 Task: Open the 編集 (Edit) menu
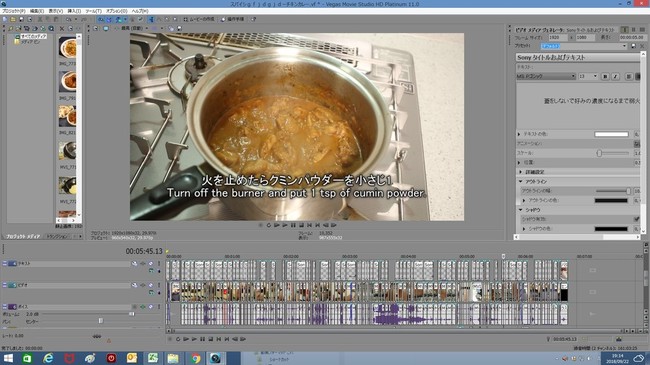point(36,11)
